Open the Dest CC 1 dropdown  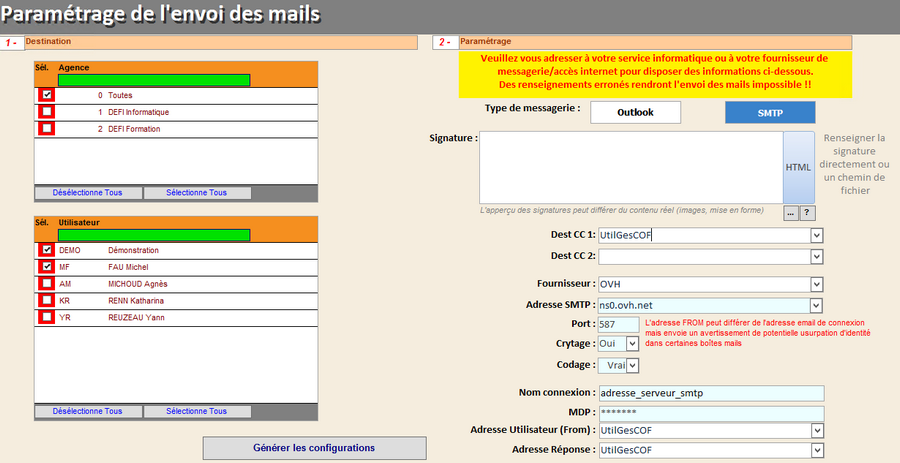pyautogui.click(x=817, y=236)
